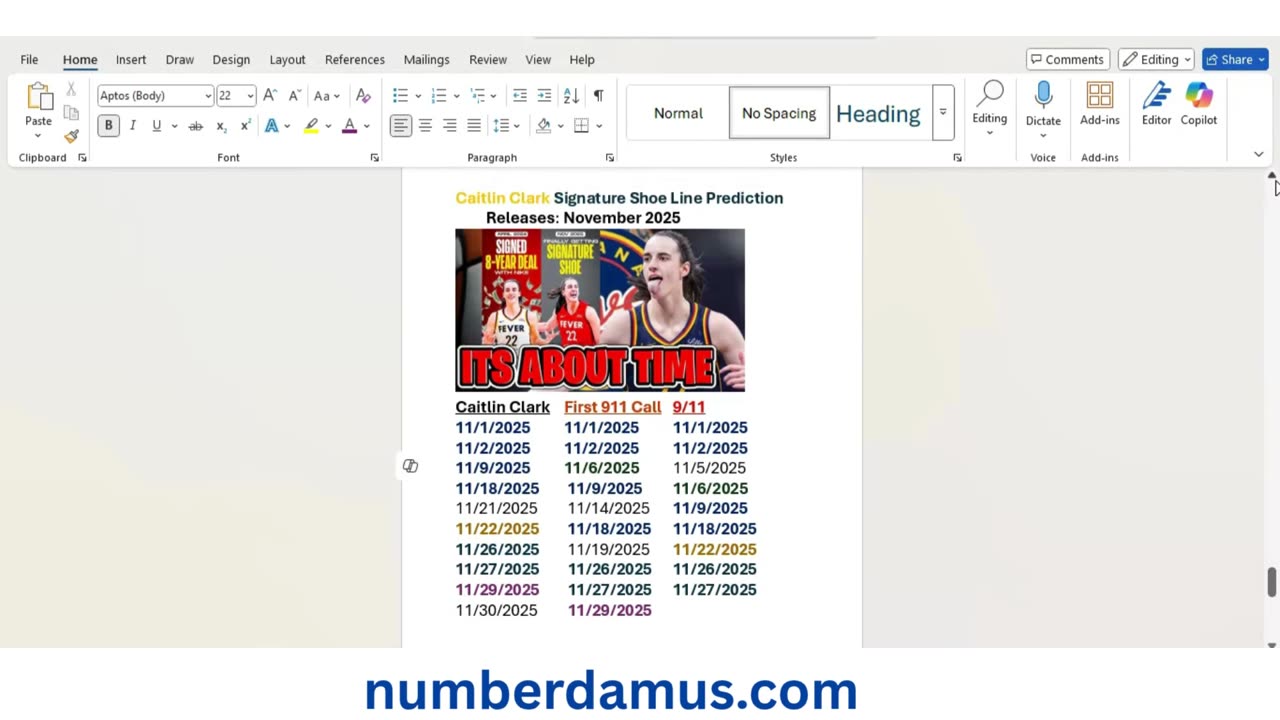The width and height of the screenshot is (1280, 720).
Task: Decrease indent icon
Action: click(x=520, y=95)
